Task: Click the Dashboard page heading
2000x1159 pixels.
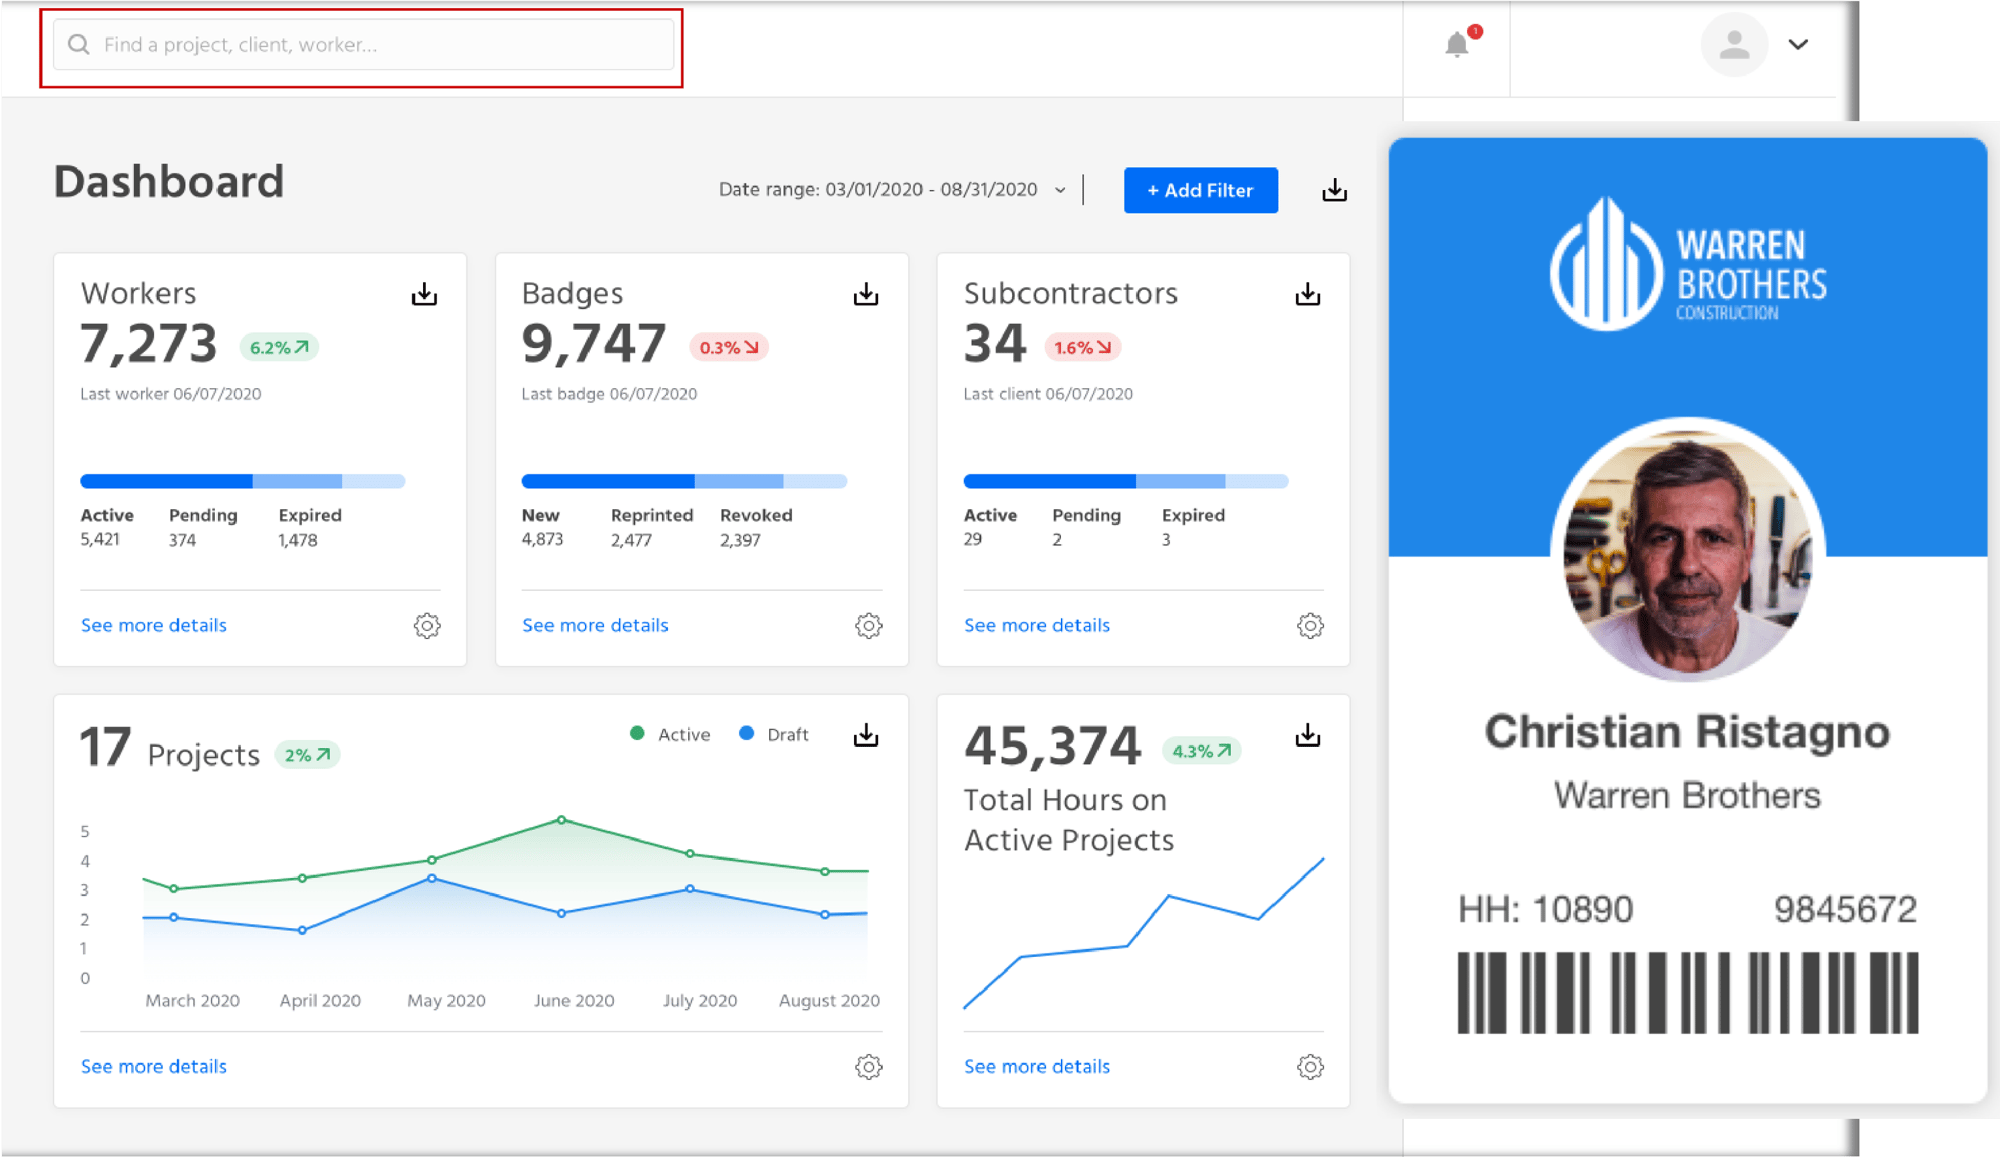Action: point(169,182)
